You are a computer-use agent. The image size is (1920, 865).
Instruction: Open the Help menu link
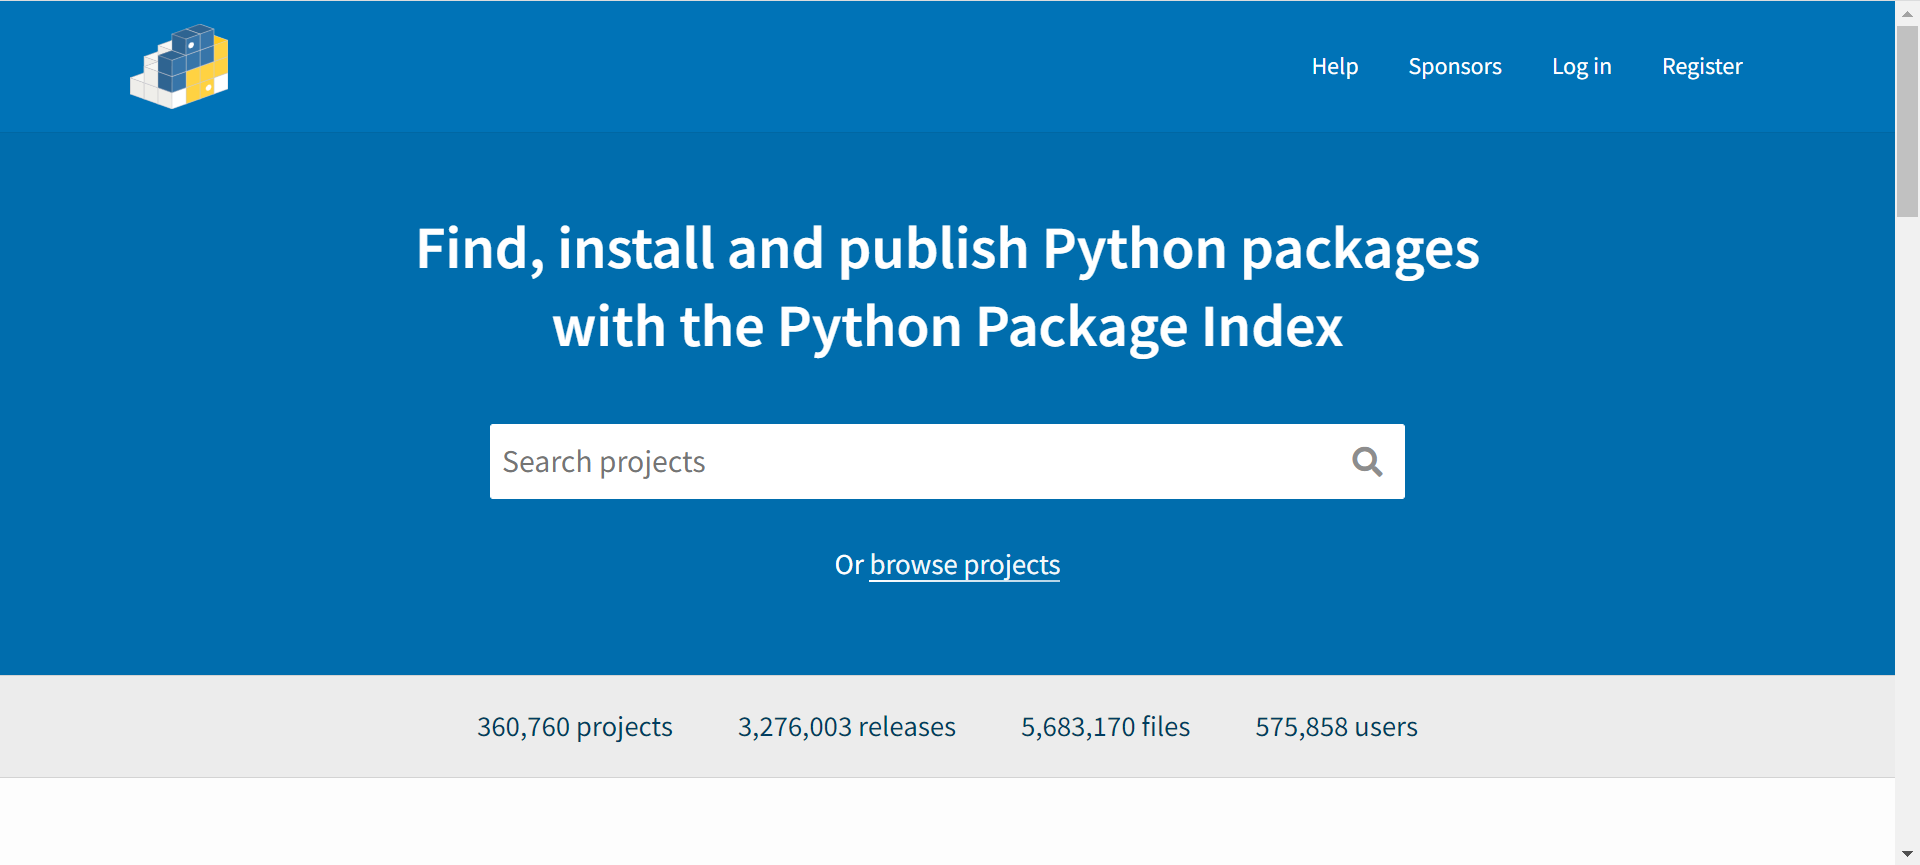1335,66
